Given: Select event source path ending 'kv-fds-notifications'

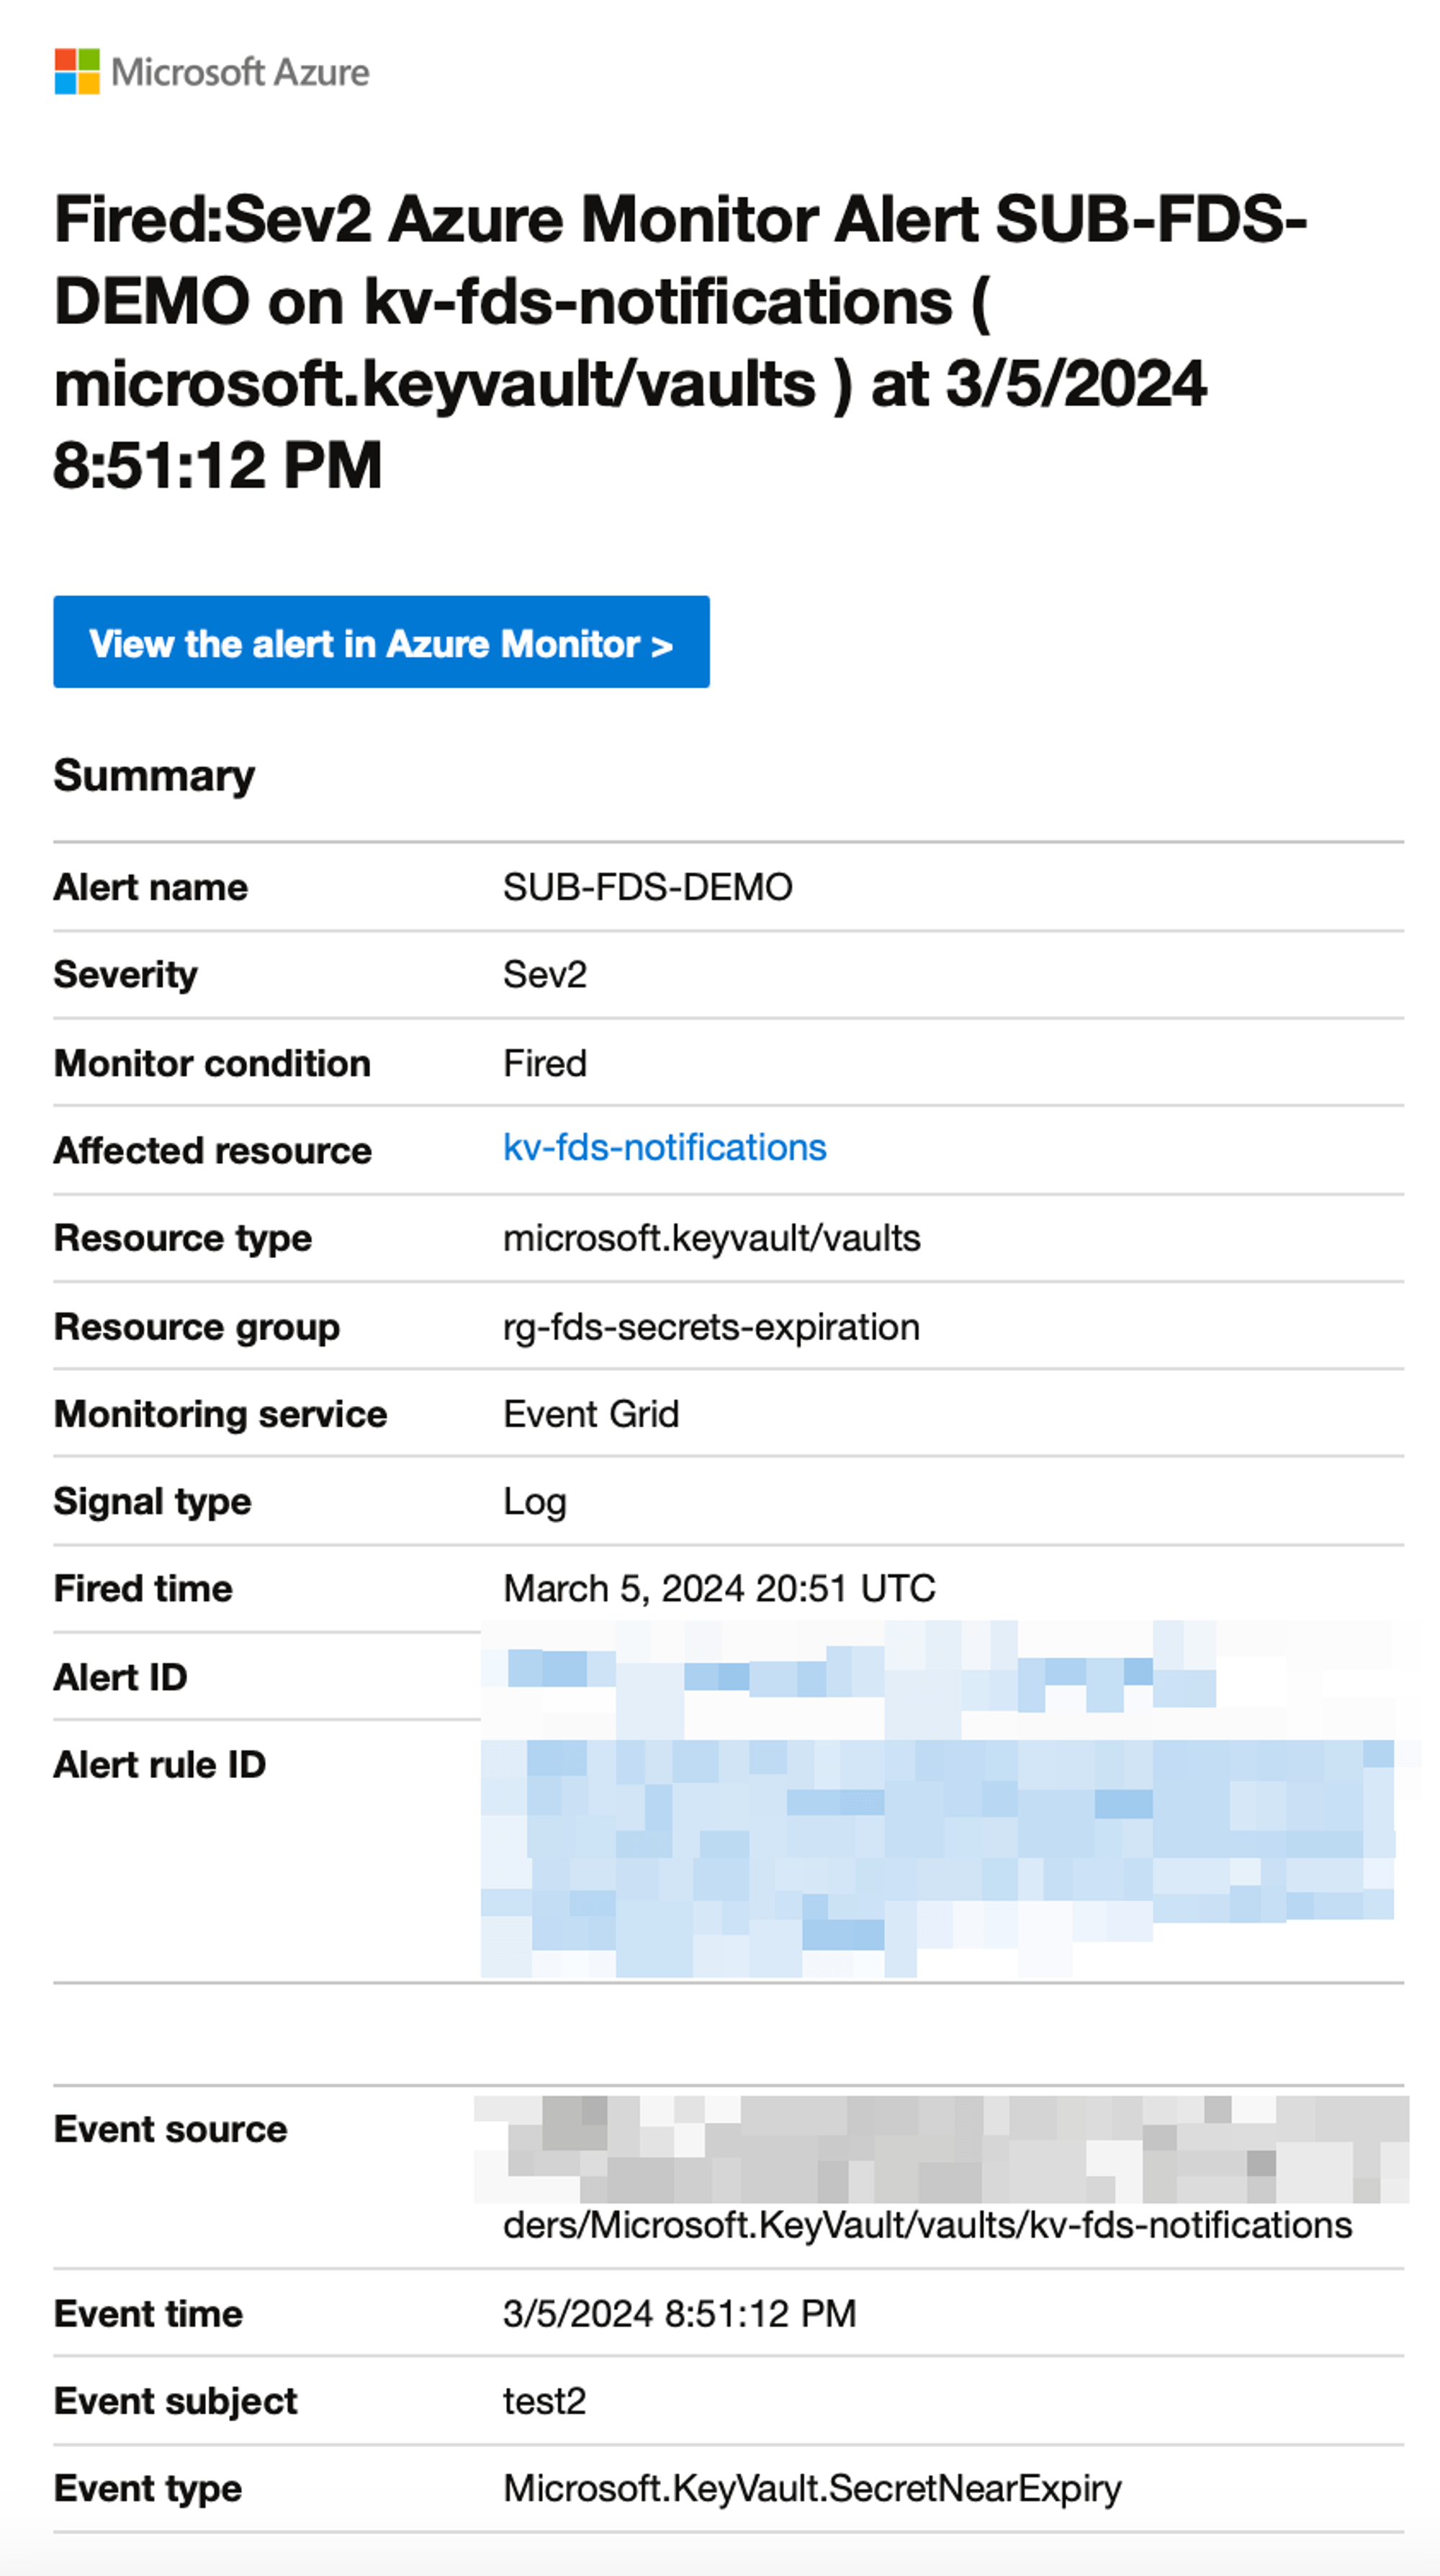Looking at the screenshot, I should pyautogui.click(x=927, y=2226).
